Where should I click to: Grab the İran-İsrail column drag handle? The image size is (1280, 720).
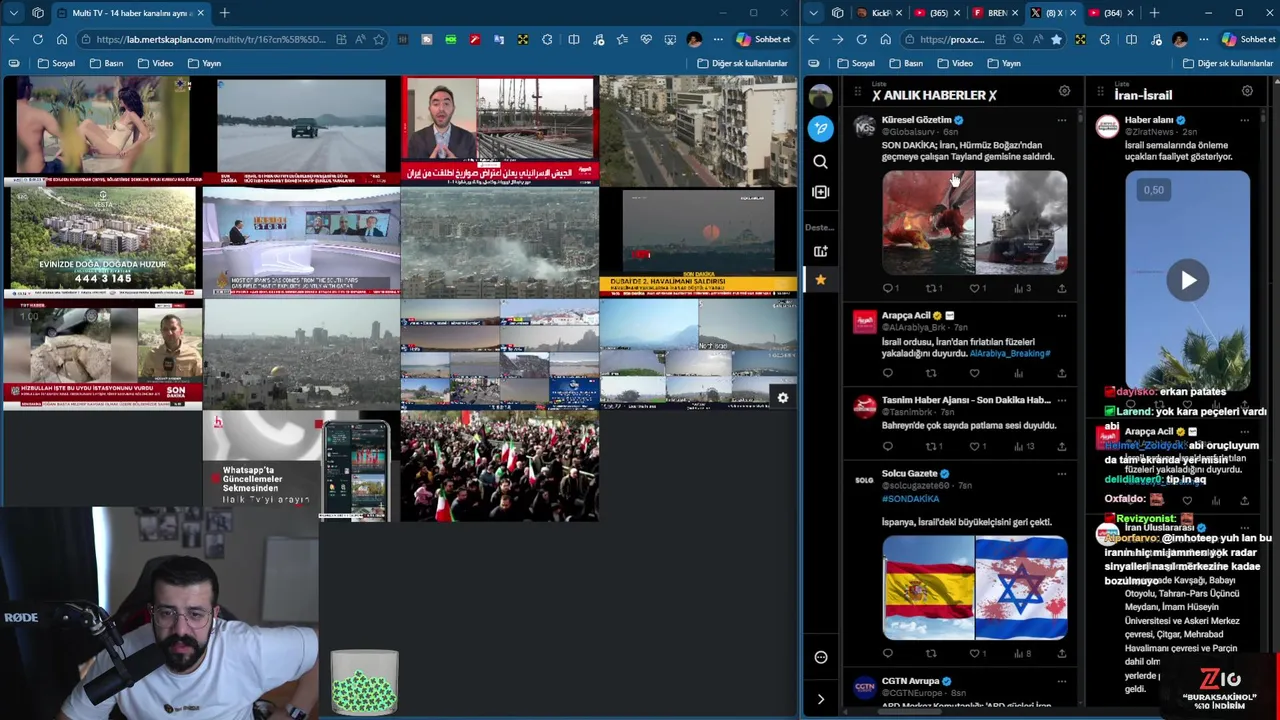tap(1100, 93)
